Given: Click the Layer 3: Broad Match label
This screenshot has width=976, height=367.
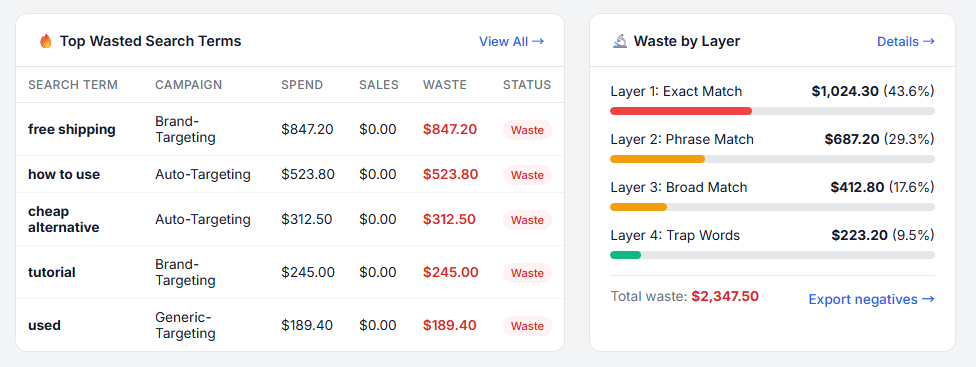Looking at the screenshot, I should [679, 187].
